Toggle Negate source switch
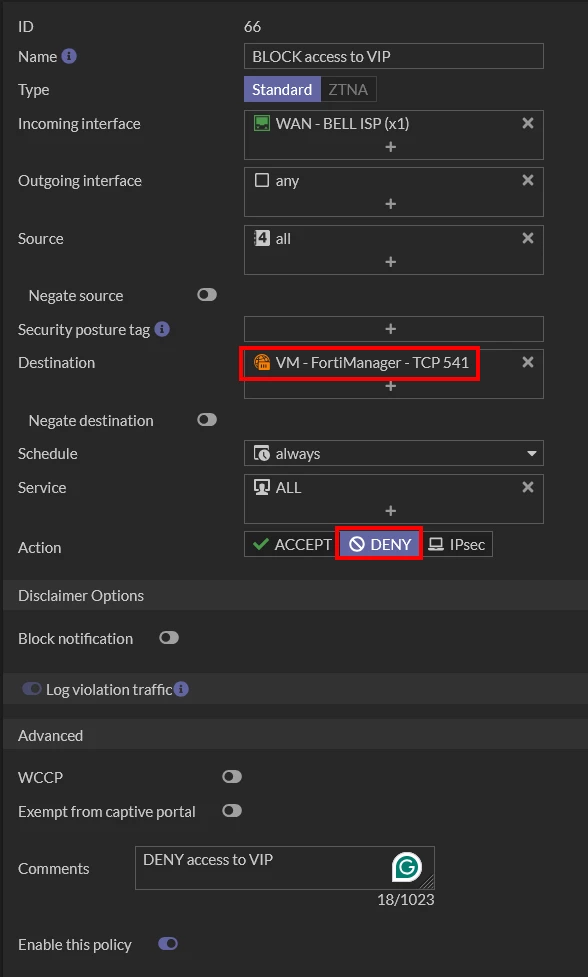The width and height of the screenshot is (588, 977). (207, 295)
